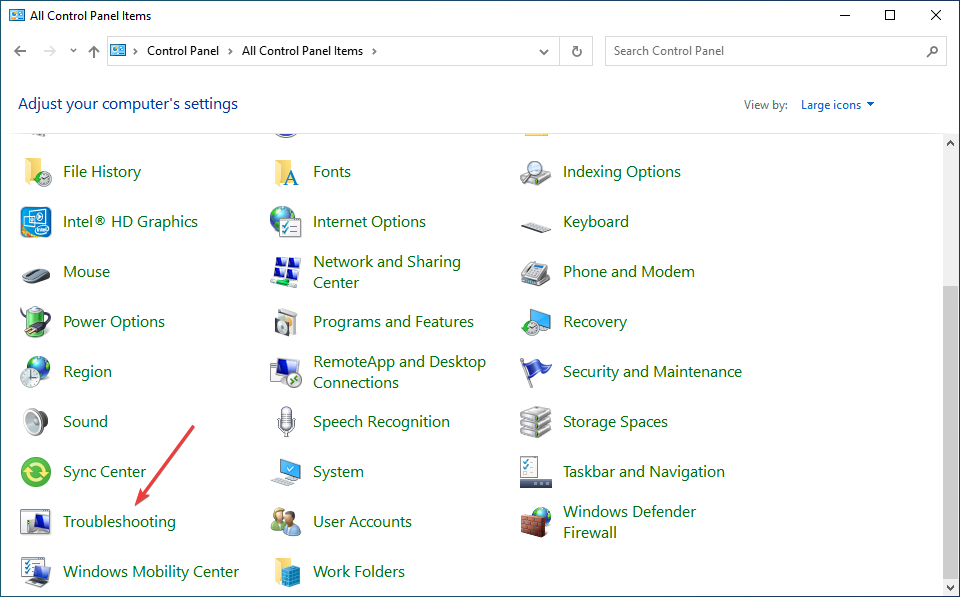This screenshot has height=597, width=960.
Task: Click the Control Panel icon in address bar
Action: coord(118,50)
